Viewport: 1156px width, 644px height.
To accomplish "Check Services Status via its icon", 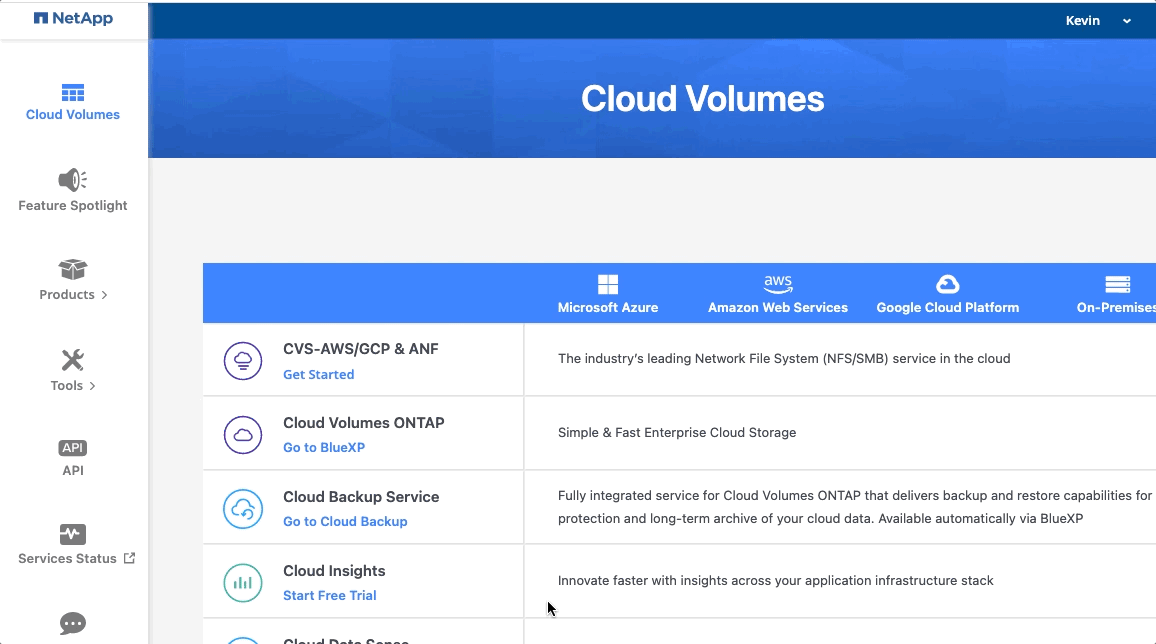I will click(x=72, y=535).
